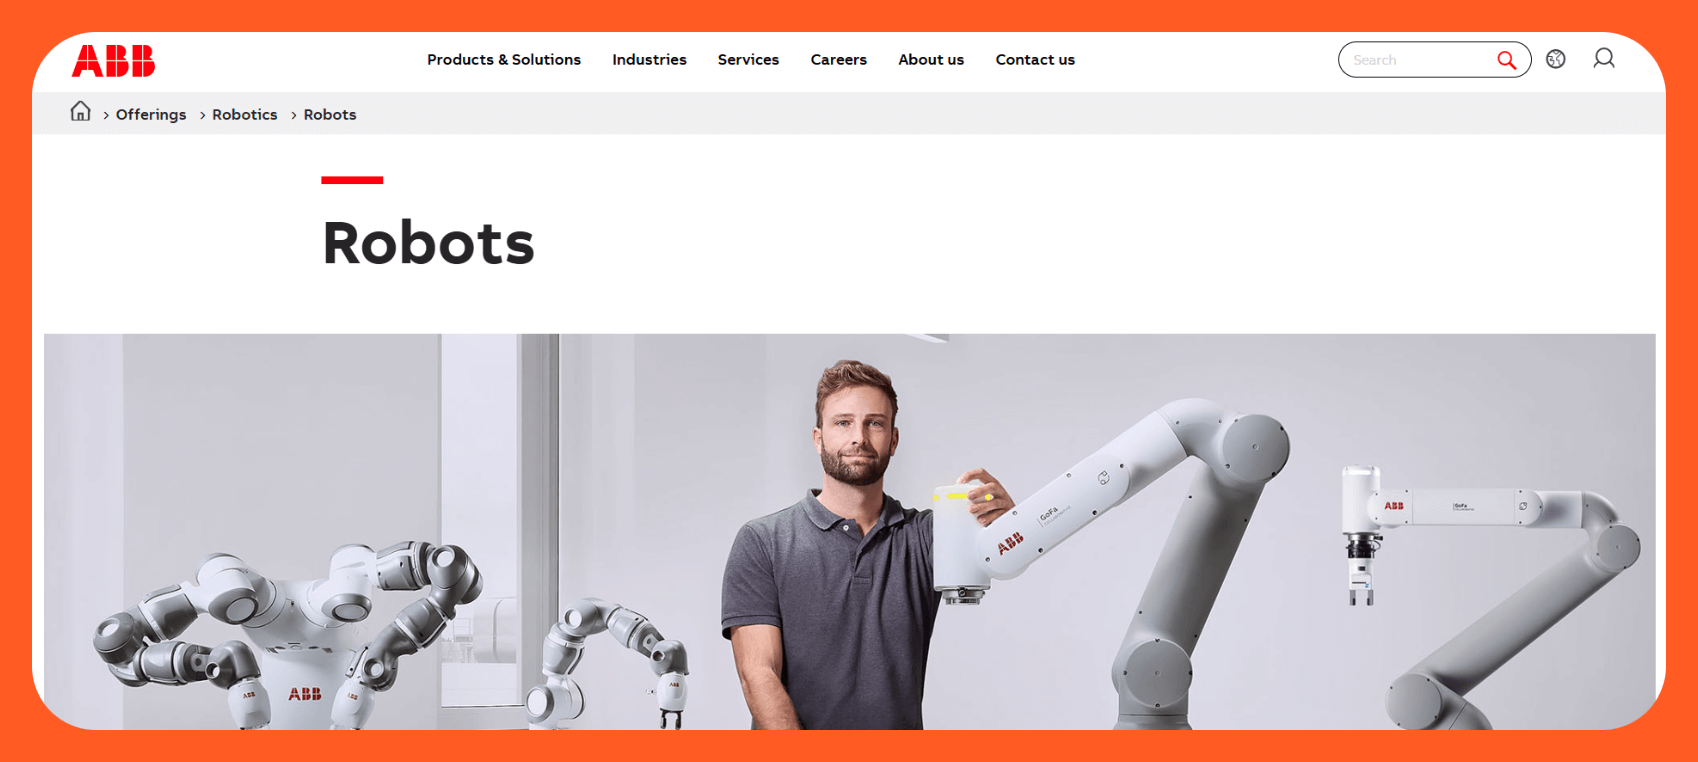Open the Contact us page

tap(1035, 60)
